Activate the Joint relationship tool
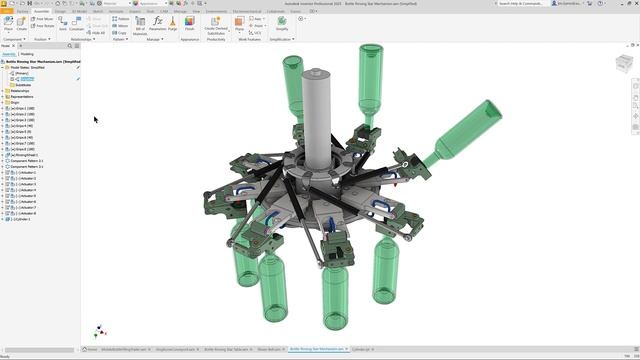 [62, 24]
